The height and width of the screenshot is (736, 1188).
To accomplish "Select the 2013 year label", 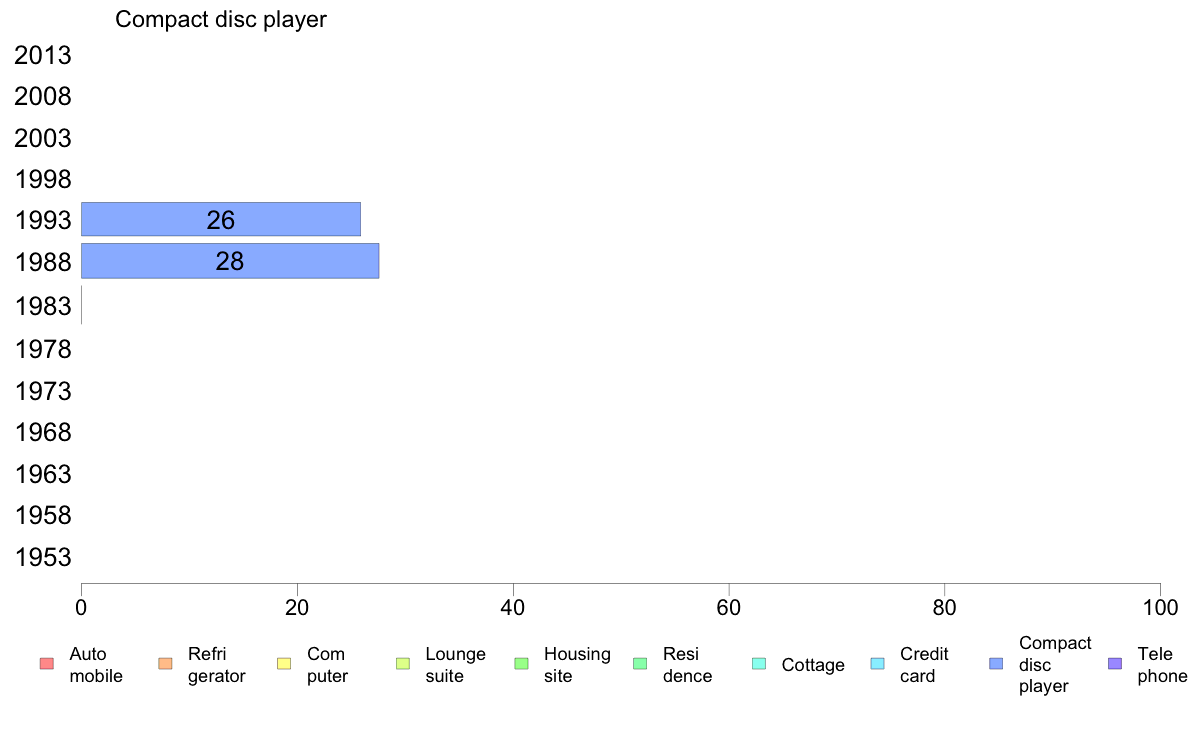I will point(43,55).
